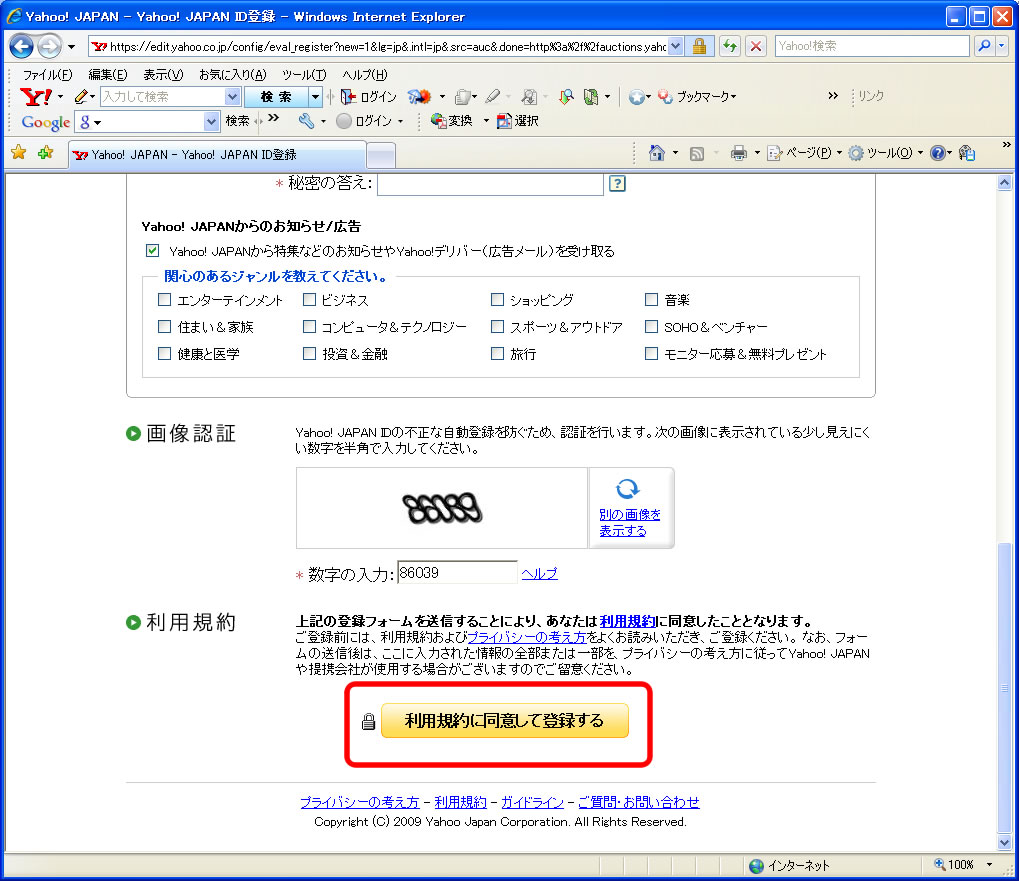Open the 検索 button dropdown arrow
Image resolution: width=1019 pixels, height=881 pixels.
(315, 97)
